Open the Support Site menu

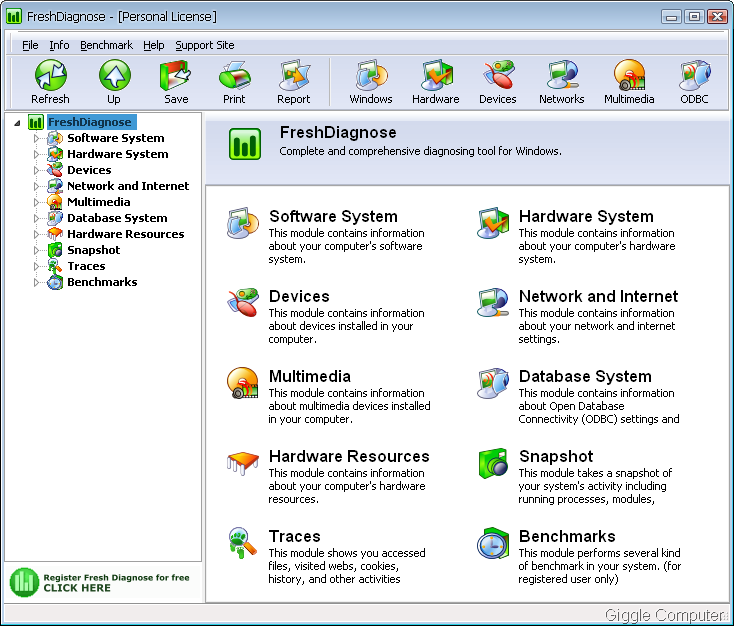coord(205,45)
